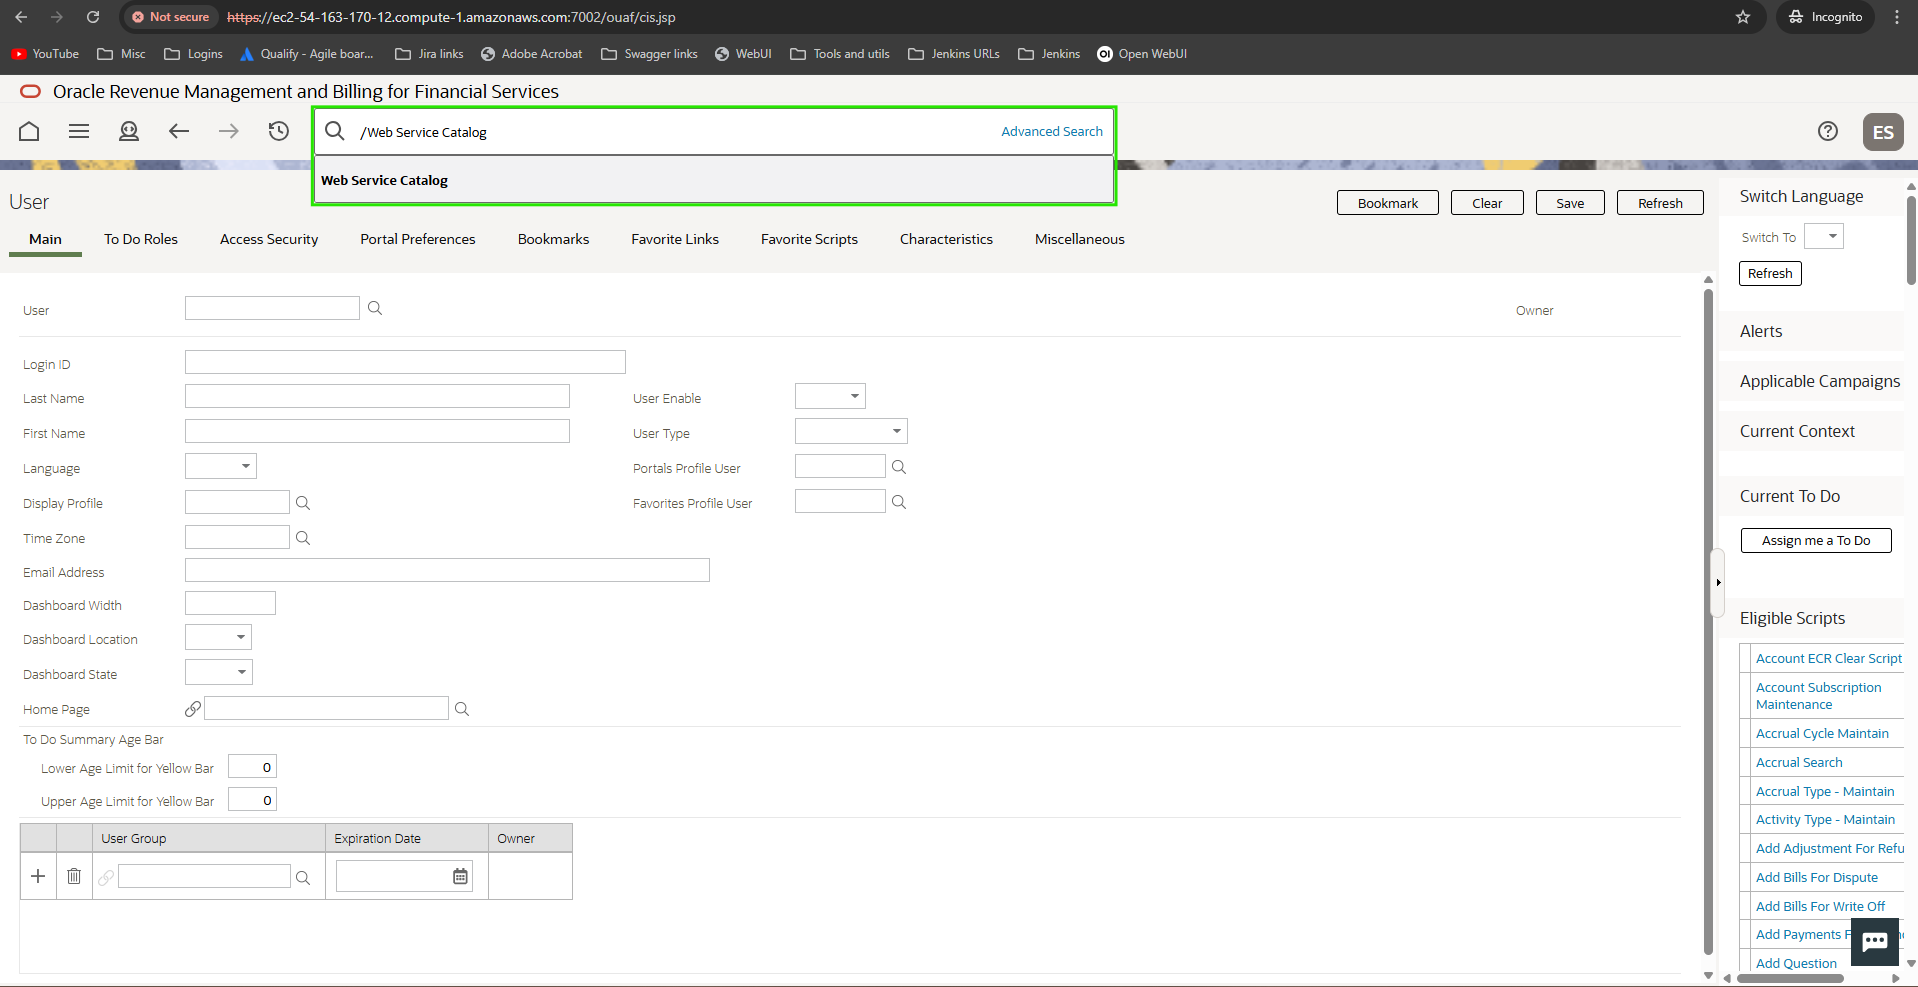Open the History clock icon

279,131
